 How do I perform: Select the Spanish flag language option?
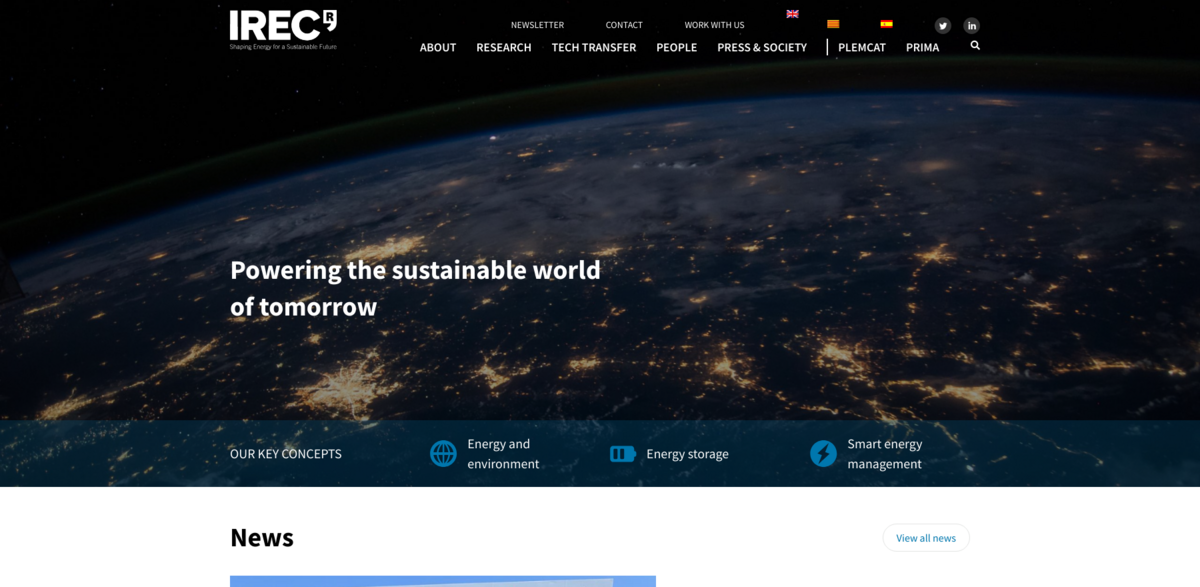(x=886, y=22)
